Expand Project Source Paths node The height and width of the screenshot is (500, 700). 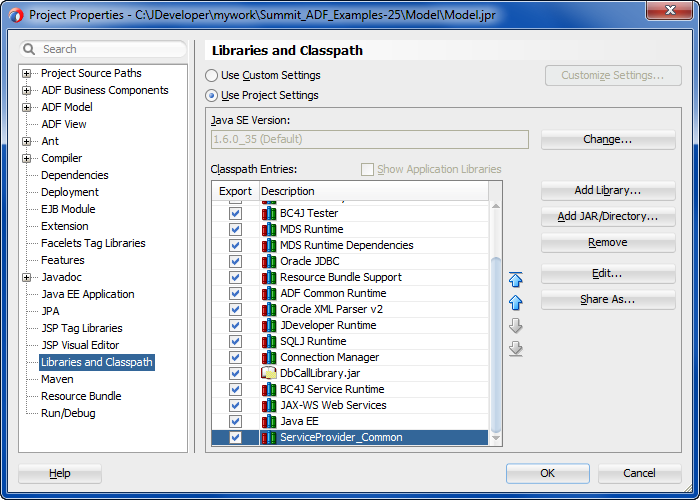click(x=27, y=73)
